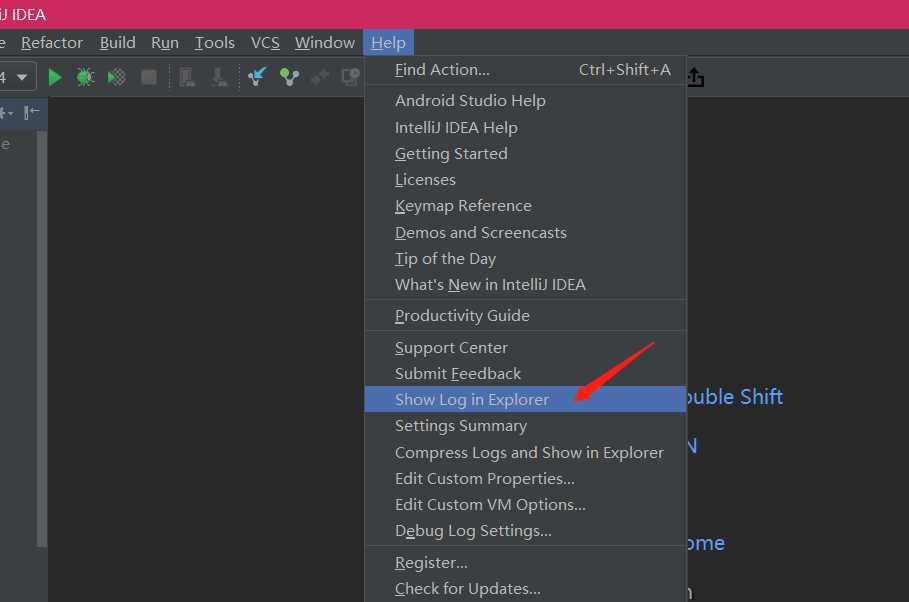Click the VCS update project blue arrow icon
Viewport: 909px width, 602px height.
256,77
